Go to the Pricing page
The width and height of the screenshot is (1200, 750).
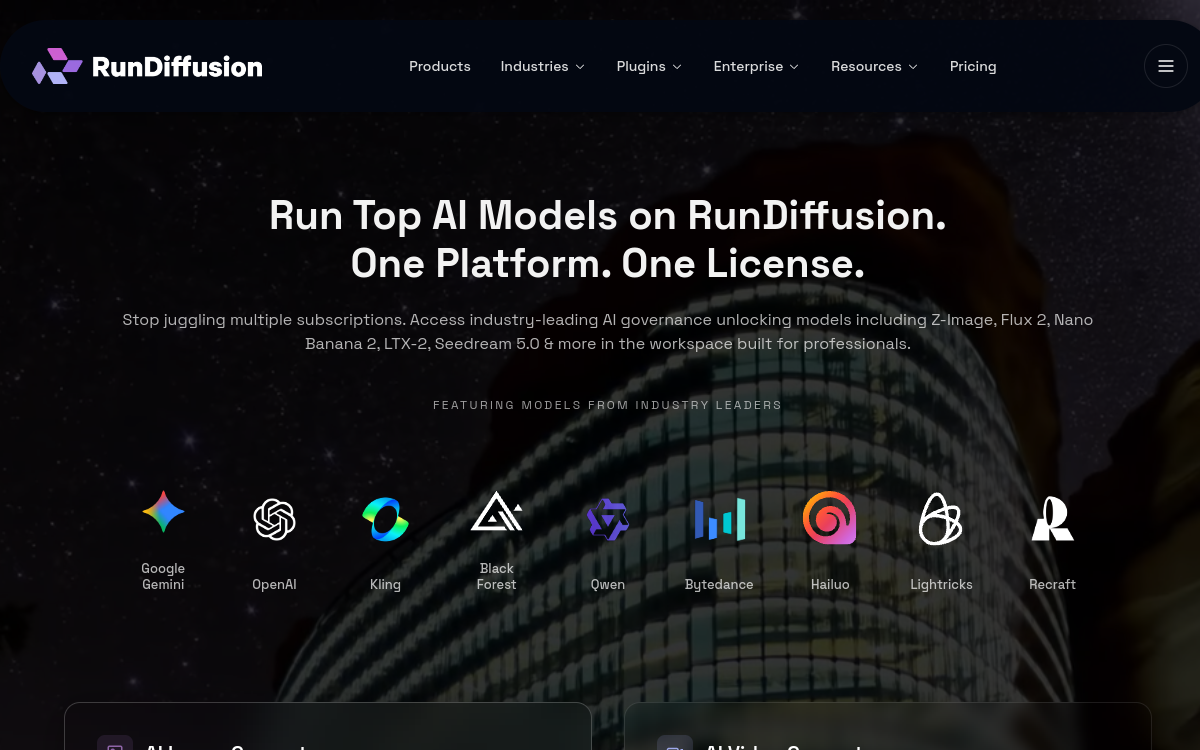973,66
